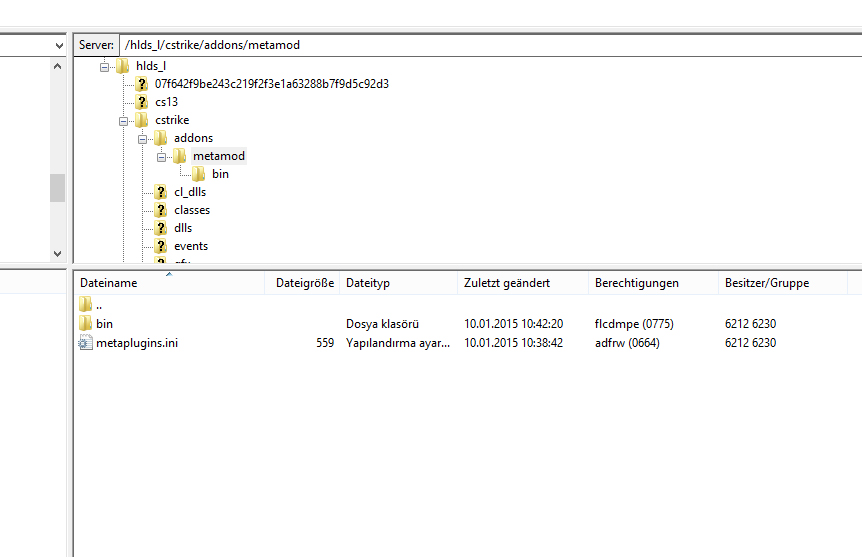Click the left panel scrollbar down arrow
Screen dimensions: 862x557
click(57, 254)
